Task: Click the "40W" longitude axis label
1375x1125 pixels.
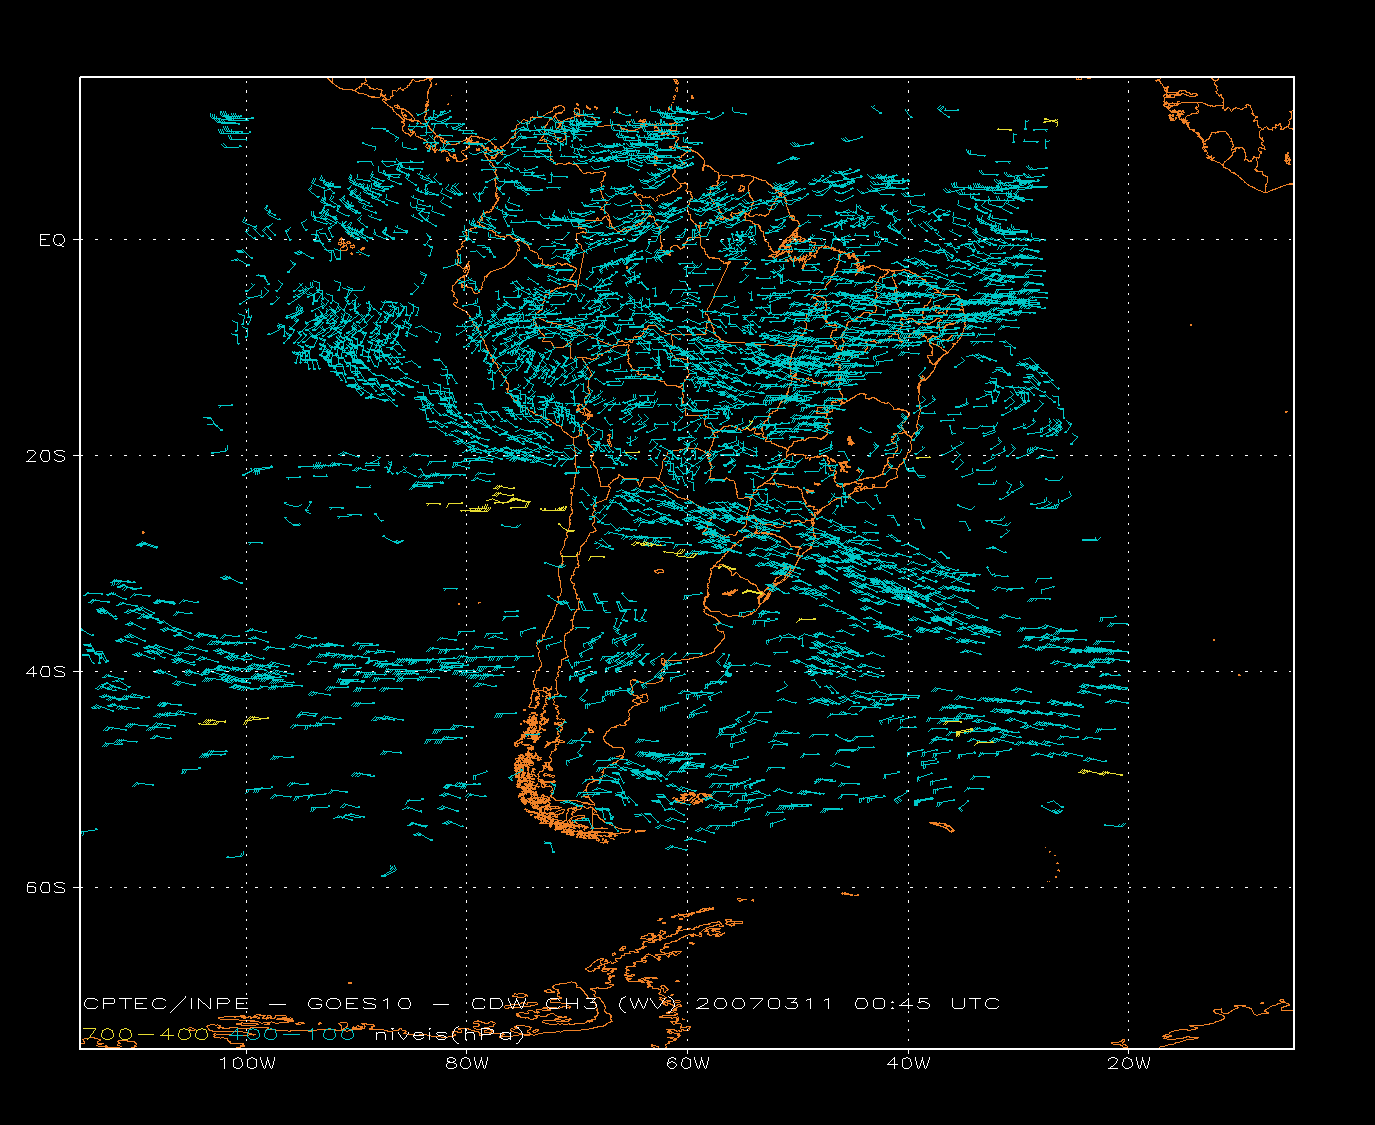Action: click(908, 1063)
